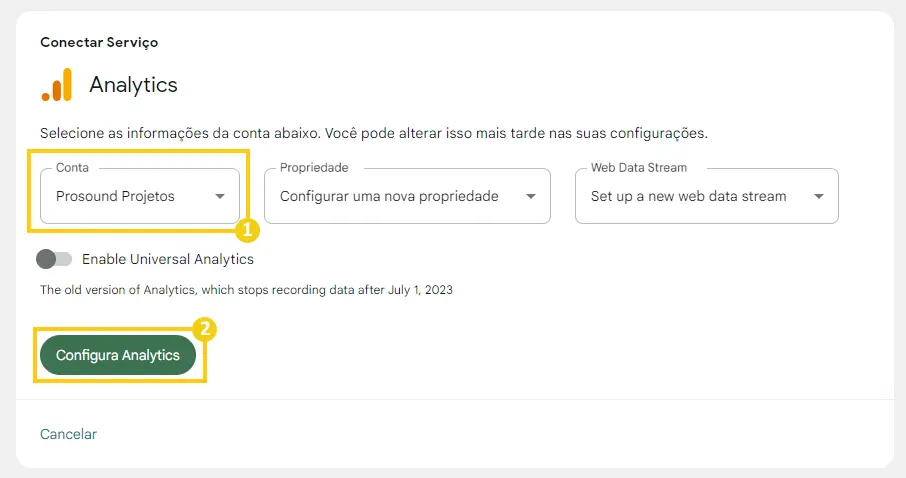Click the Propriedade field label

click(x=314, y=168)
